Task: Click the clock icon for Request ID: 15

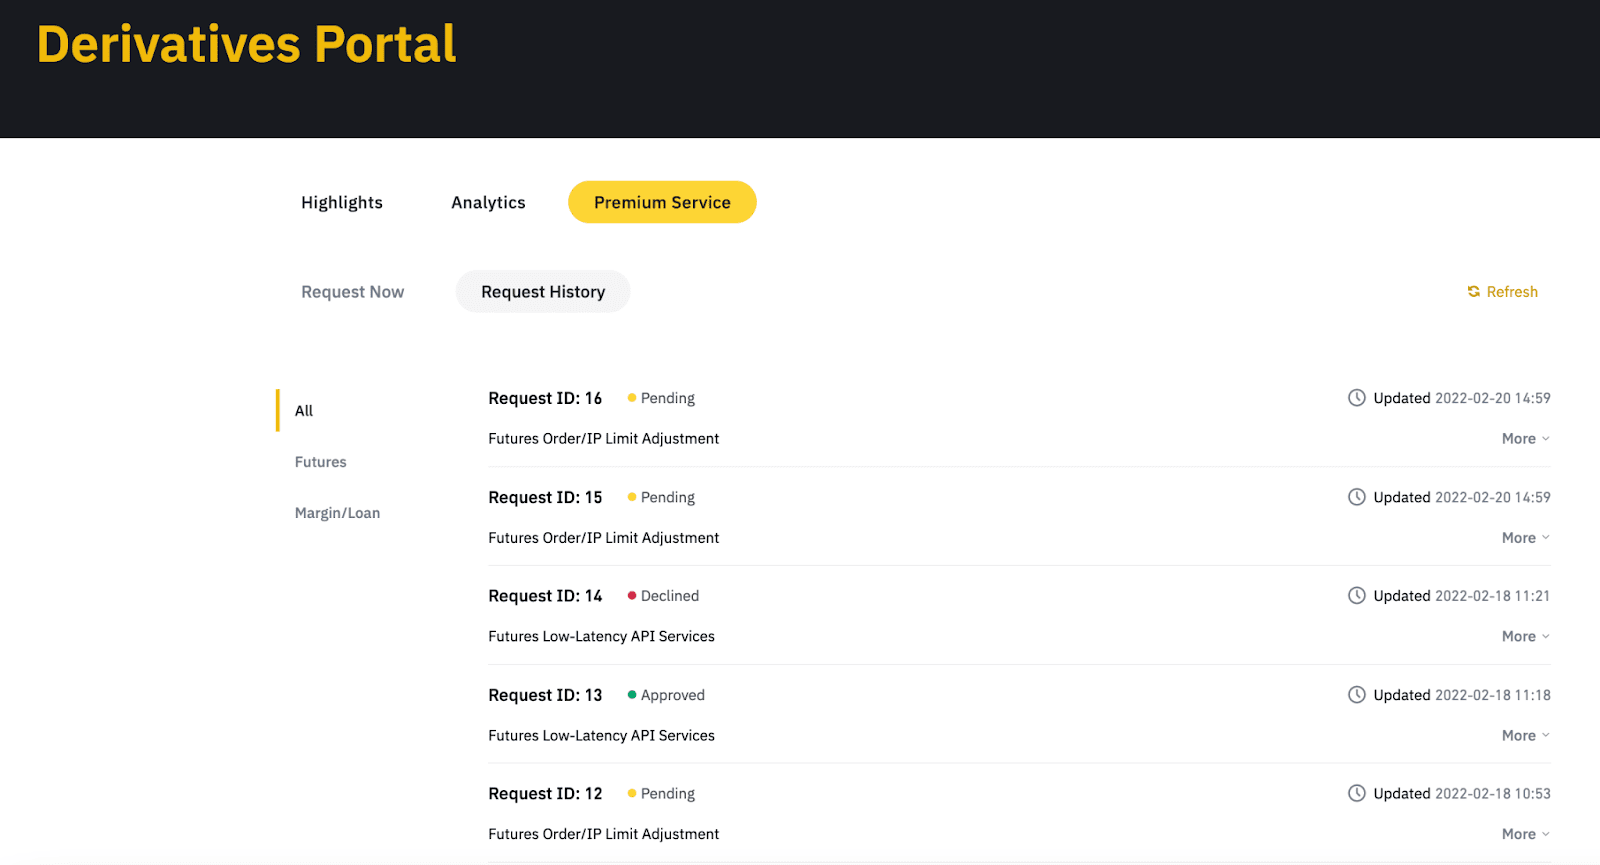Action: coord(1357,497)
